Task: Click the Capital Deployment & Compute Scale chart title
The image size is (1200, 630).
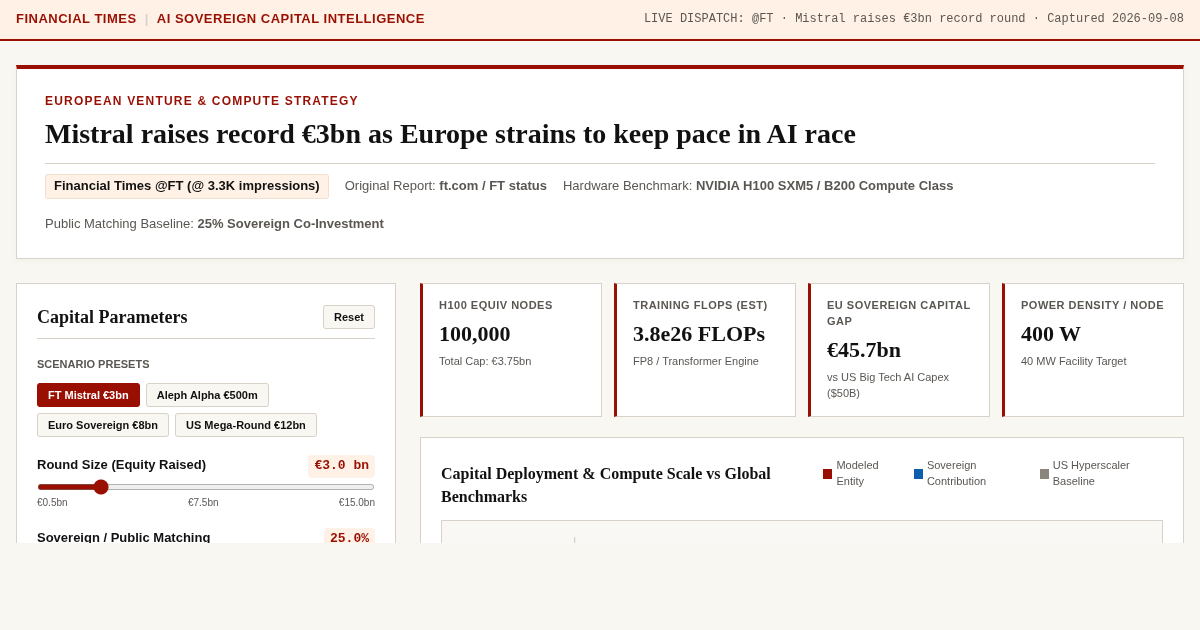Action: [x=606, y=485]
